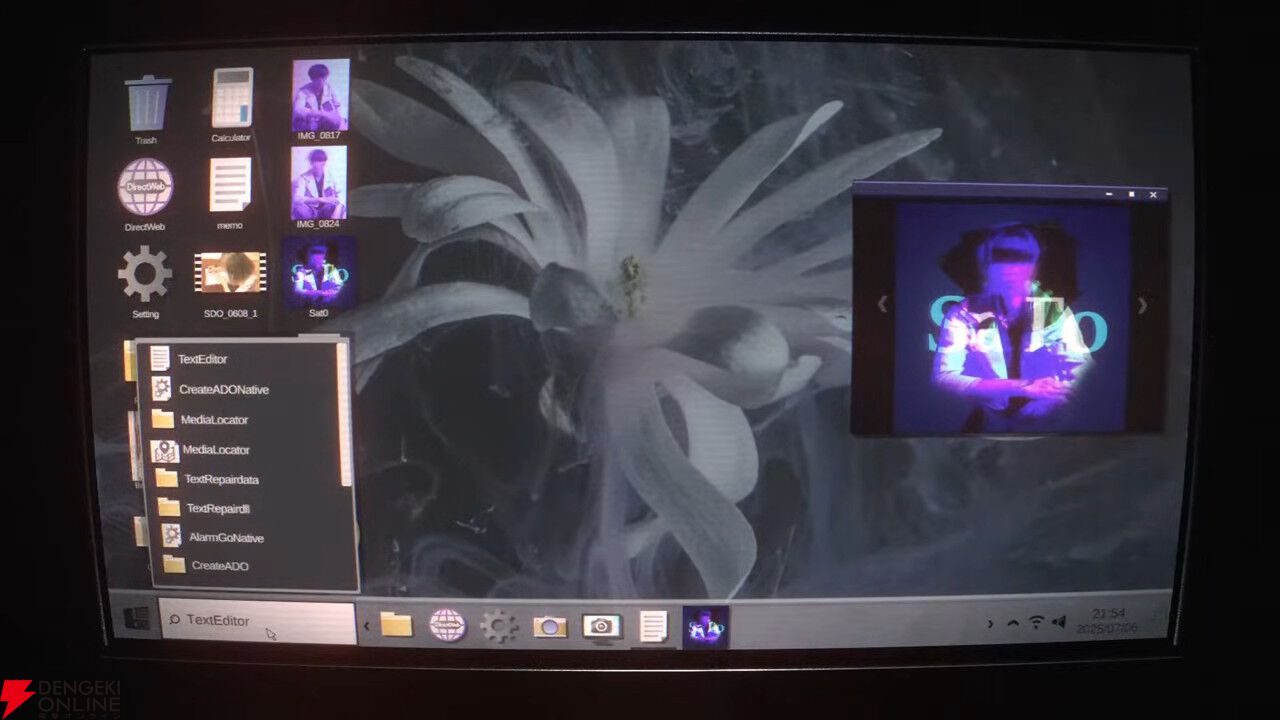Show next image in the viewer window
Viewport: 1280px width, 720px height.
(1142, 306)
